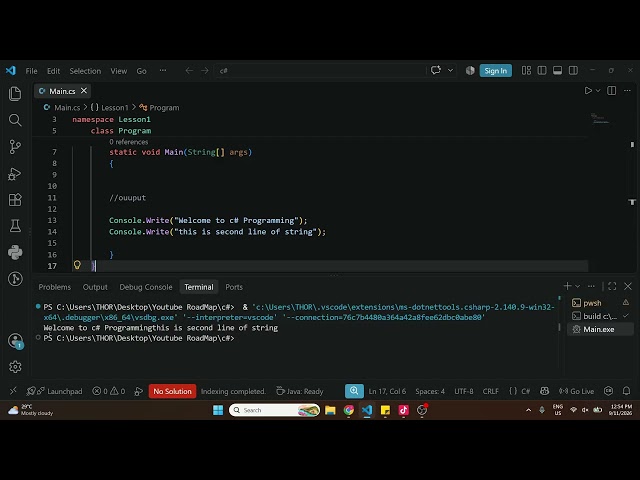This screenshot has width=640, height=480.
Task: Expand the new terminal profile dropdown
Action: tap(578, 287)
